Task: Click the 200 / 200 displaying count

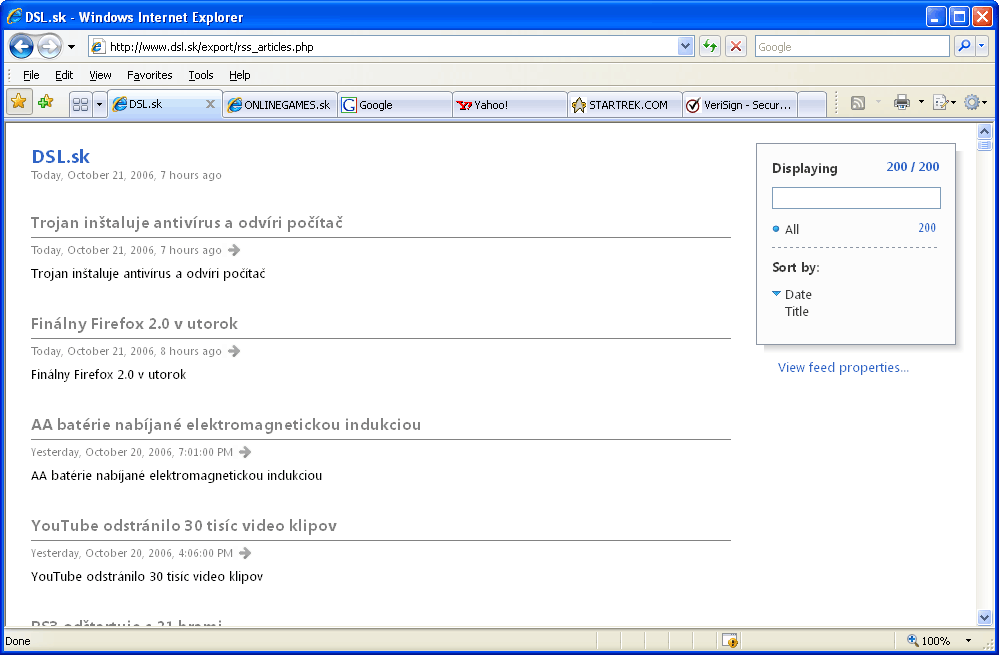Action: click(912, 167)
